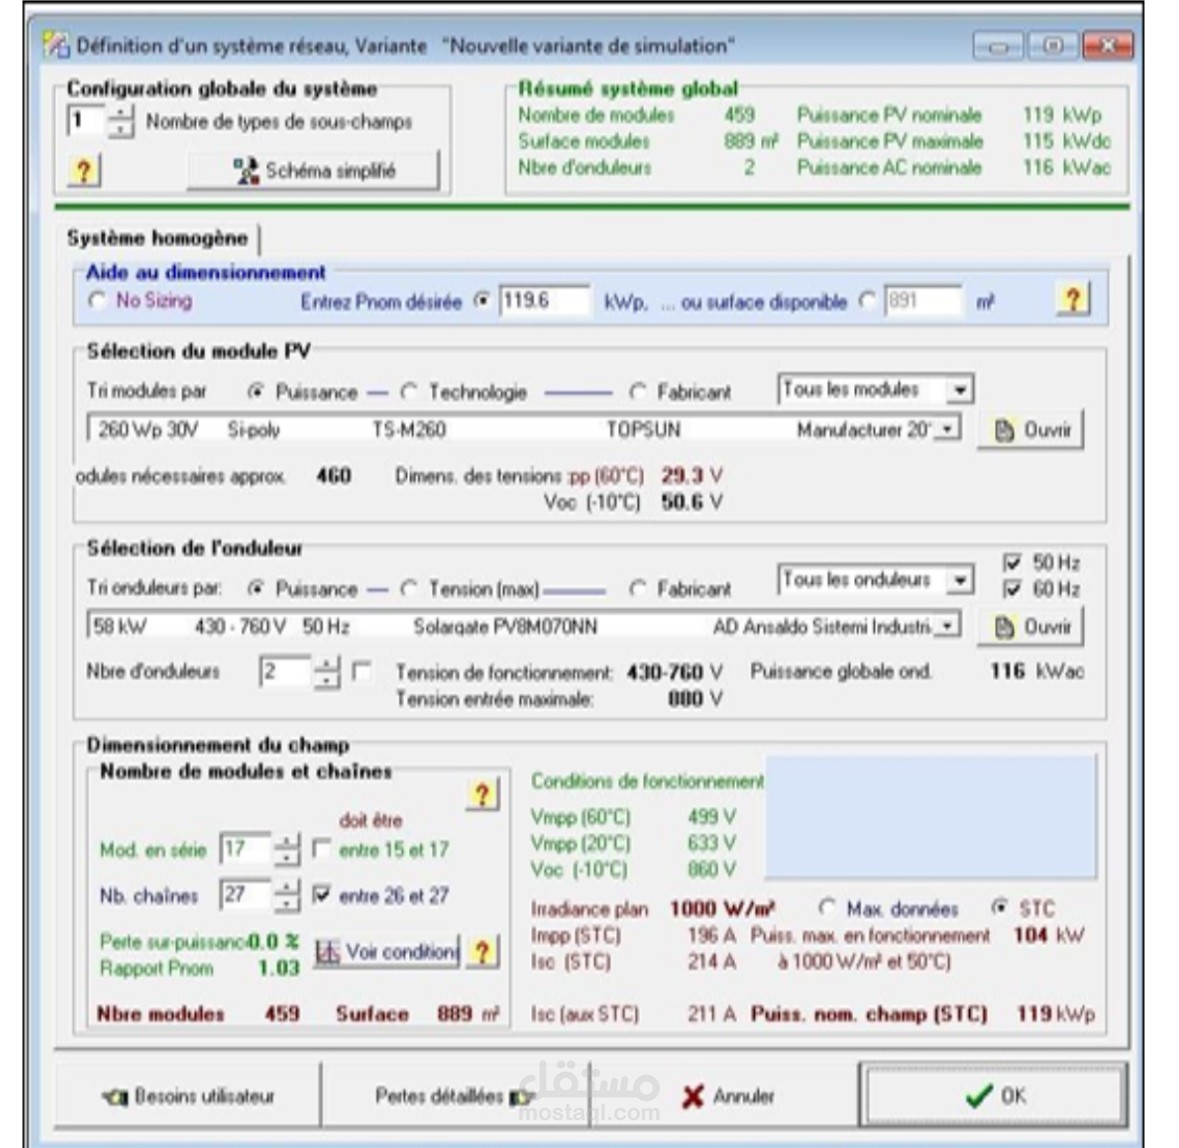The image size is (1179, 1148).
Task: Open help next to Voir conditions
Action: [x=483, y=953]
